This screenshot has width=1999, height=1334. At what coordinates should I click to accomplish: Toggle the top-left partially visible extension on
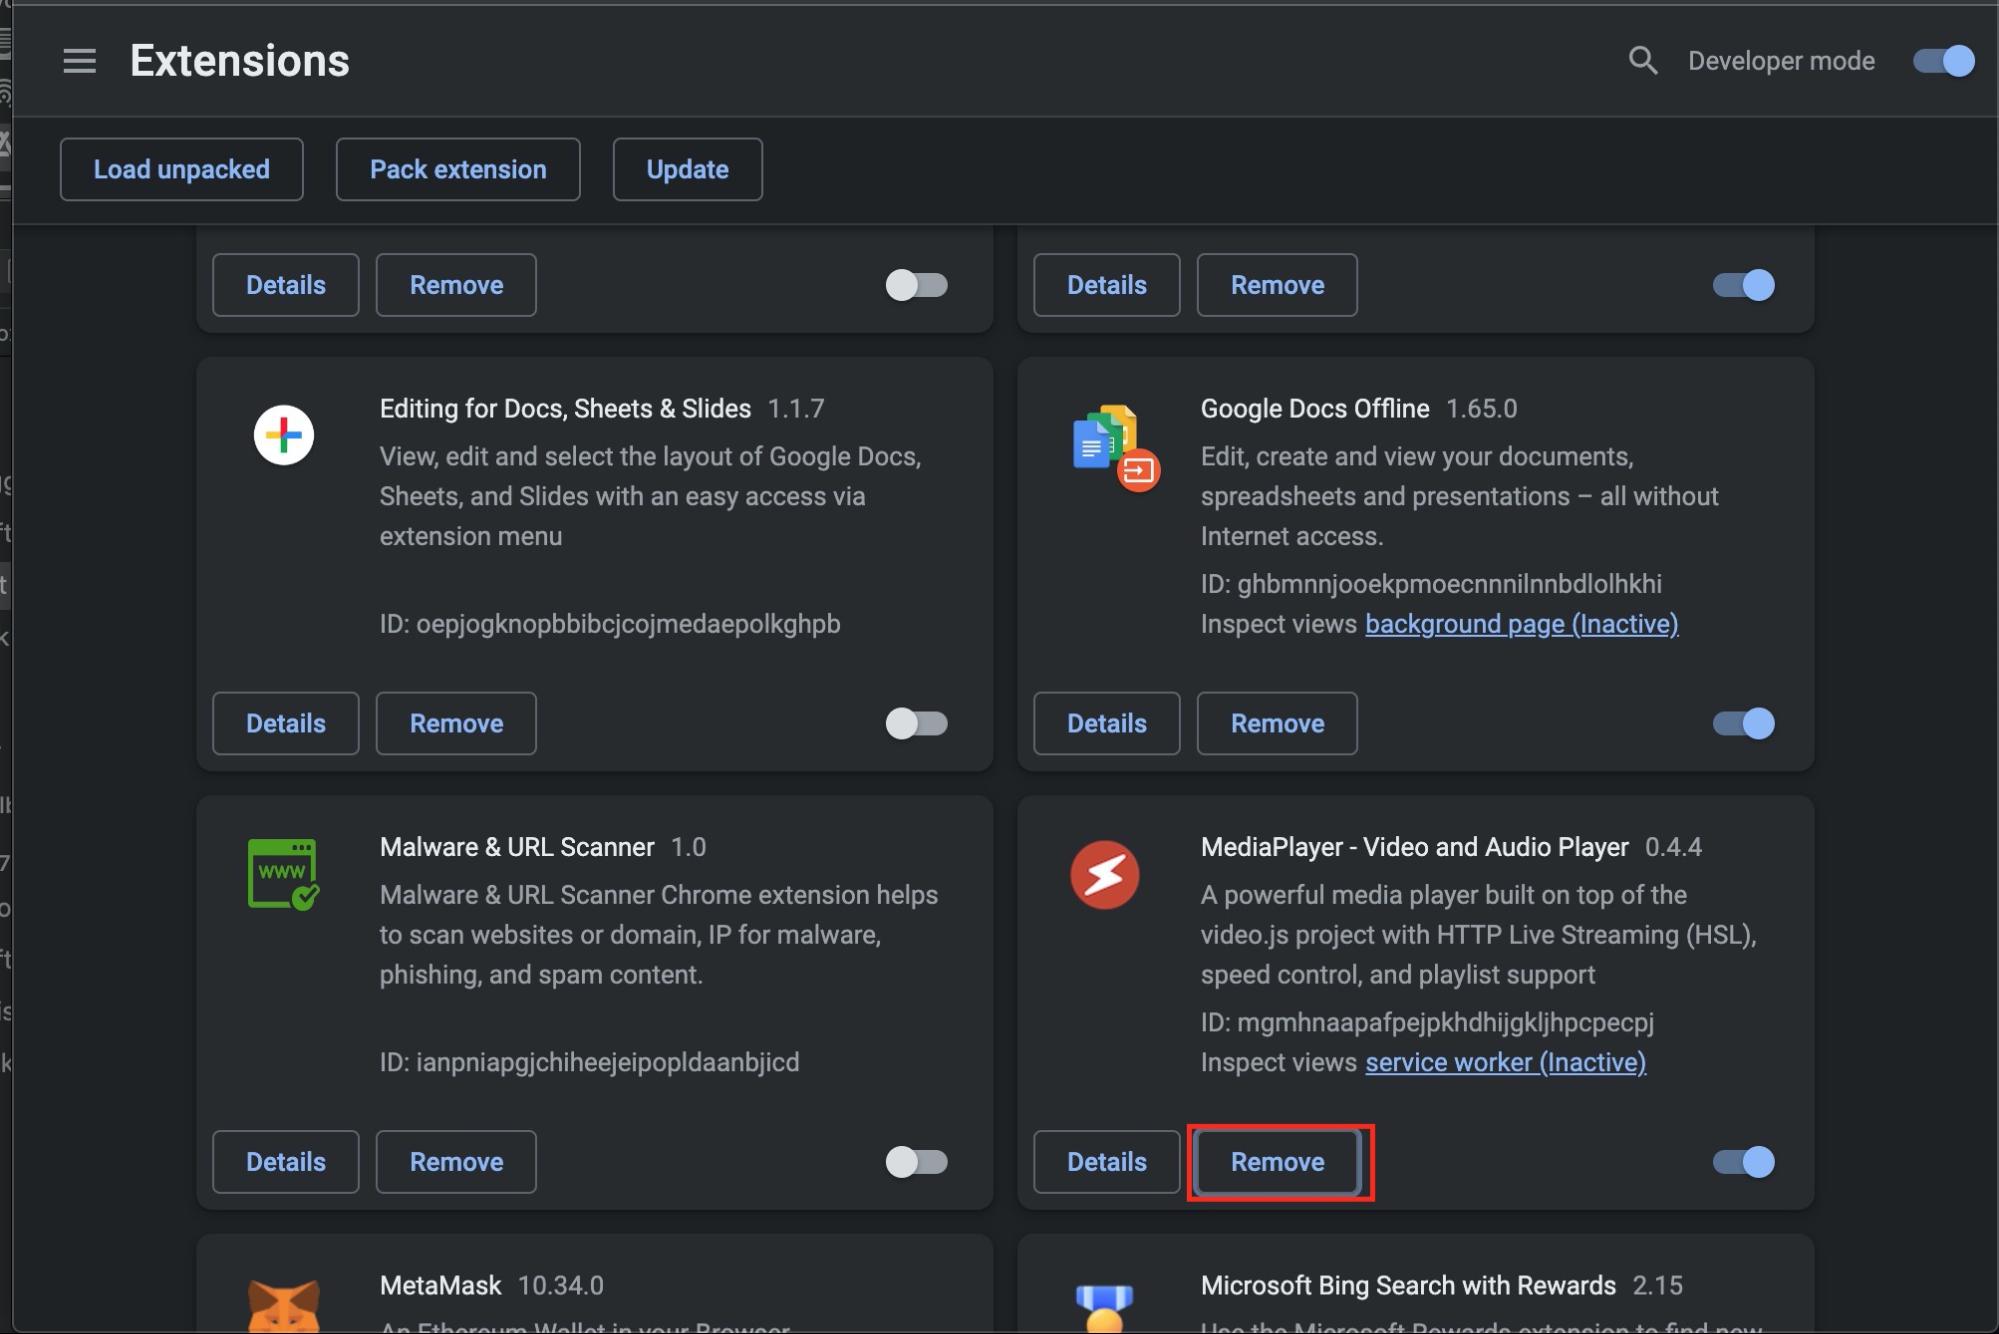point(916,285)
